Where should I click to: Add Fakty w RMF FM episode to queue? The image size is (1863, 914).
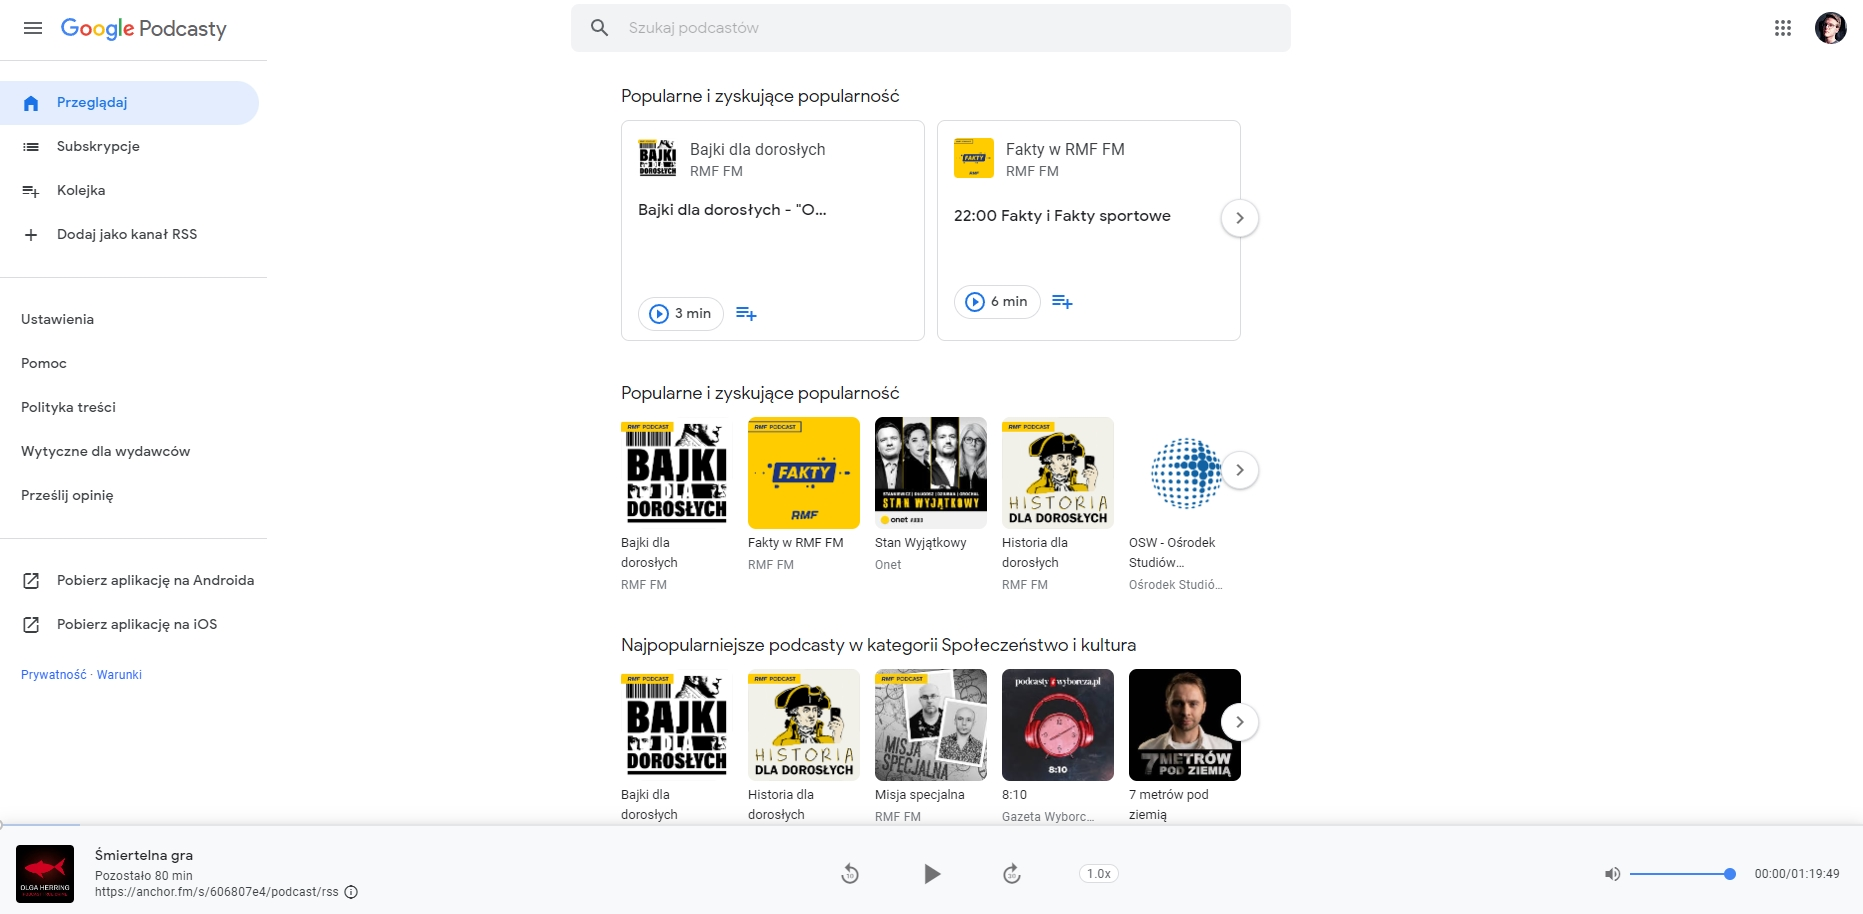point(1062,302)
